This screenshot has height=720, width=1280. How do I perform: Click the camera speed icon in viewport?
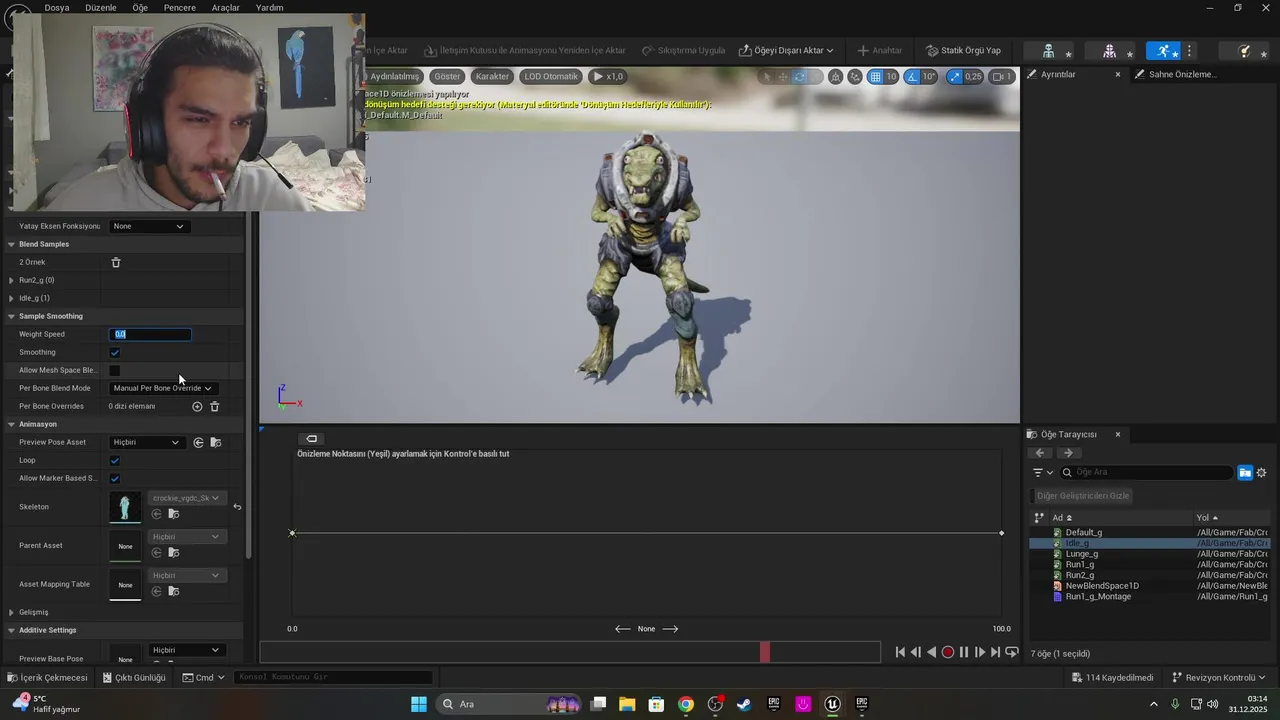(1003, 76)
